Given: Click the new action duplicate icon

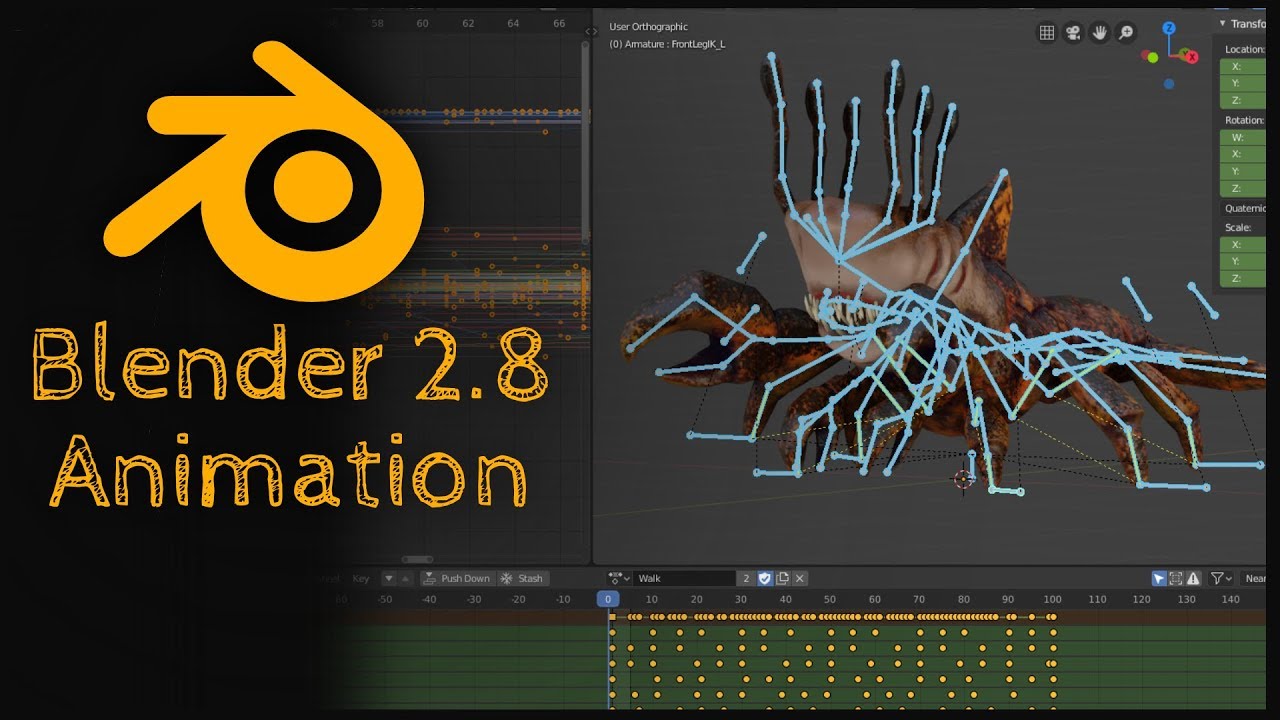Looking at the screenshot, I should click(783, 578).
